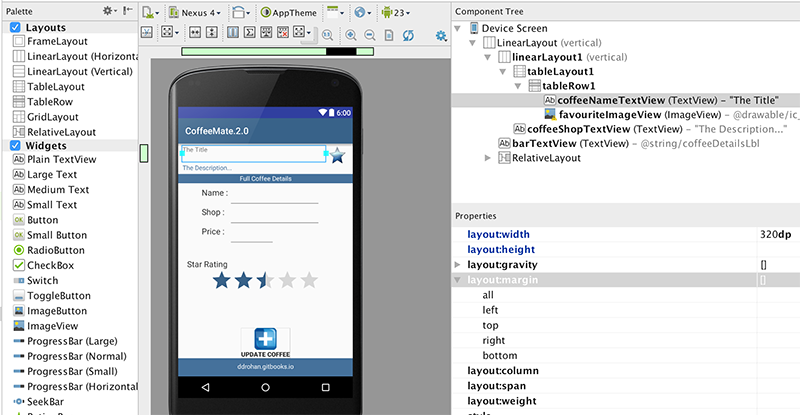Click the third star of the rating bar

tap(265, 280)
